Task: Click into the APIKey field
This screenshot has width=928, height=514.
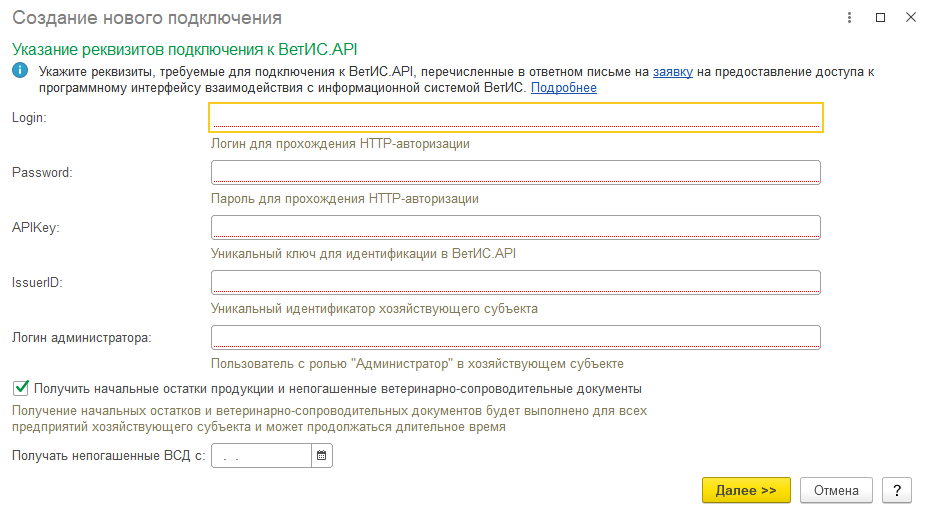Action: (x=515, y=227)
